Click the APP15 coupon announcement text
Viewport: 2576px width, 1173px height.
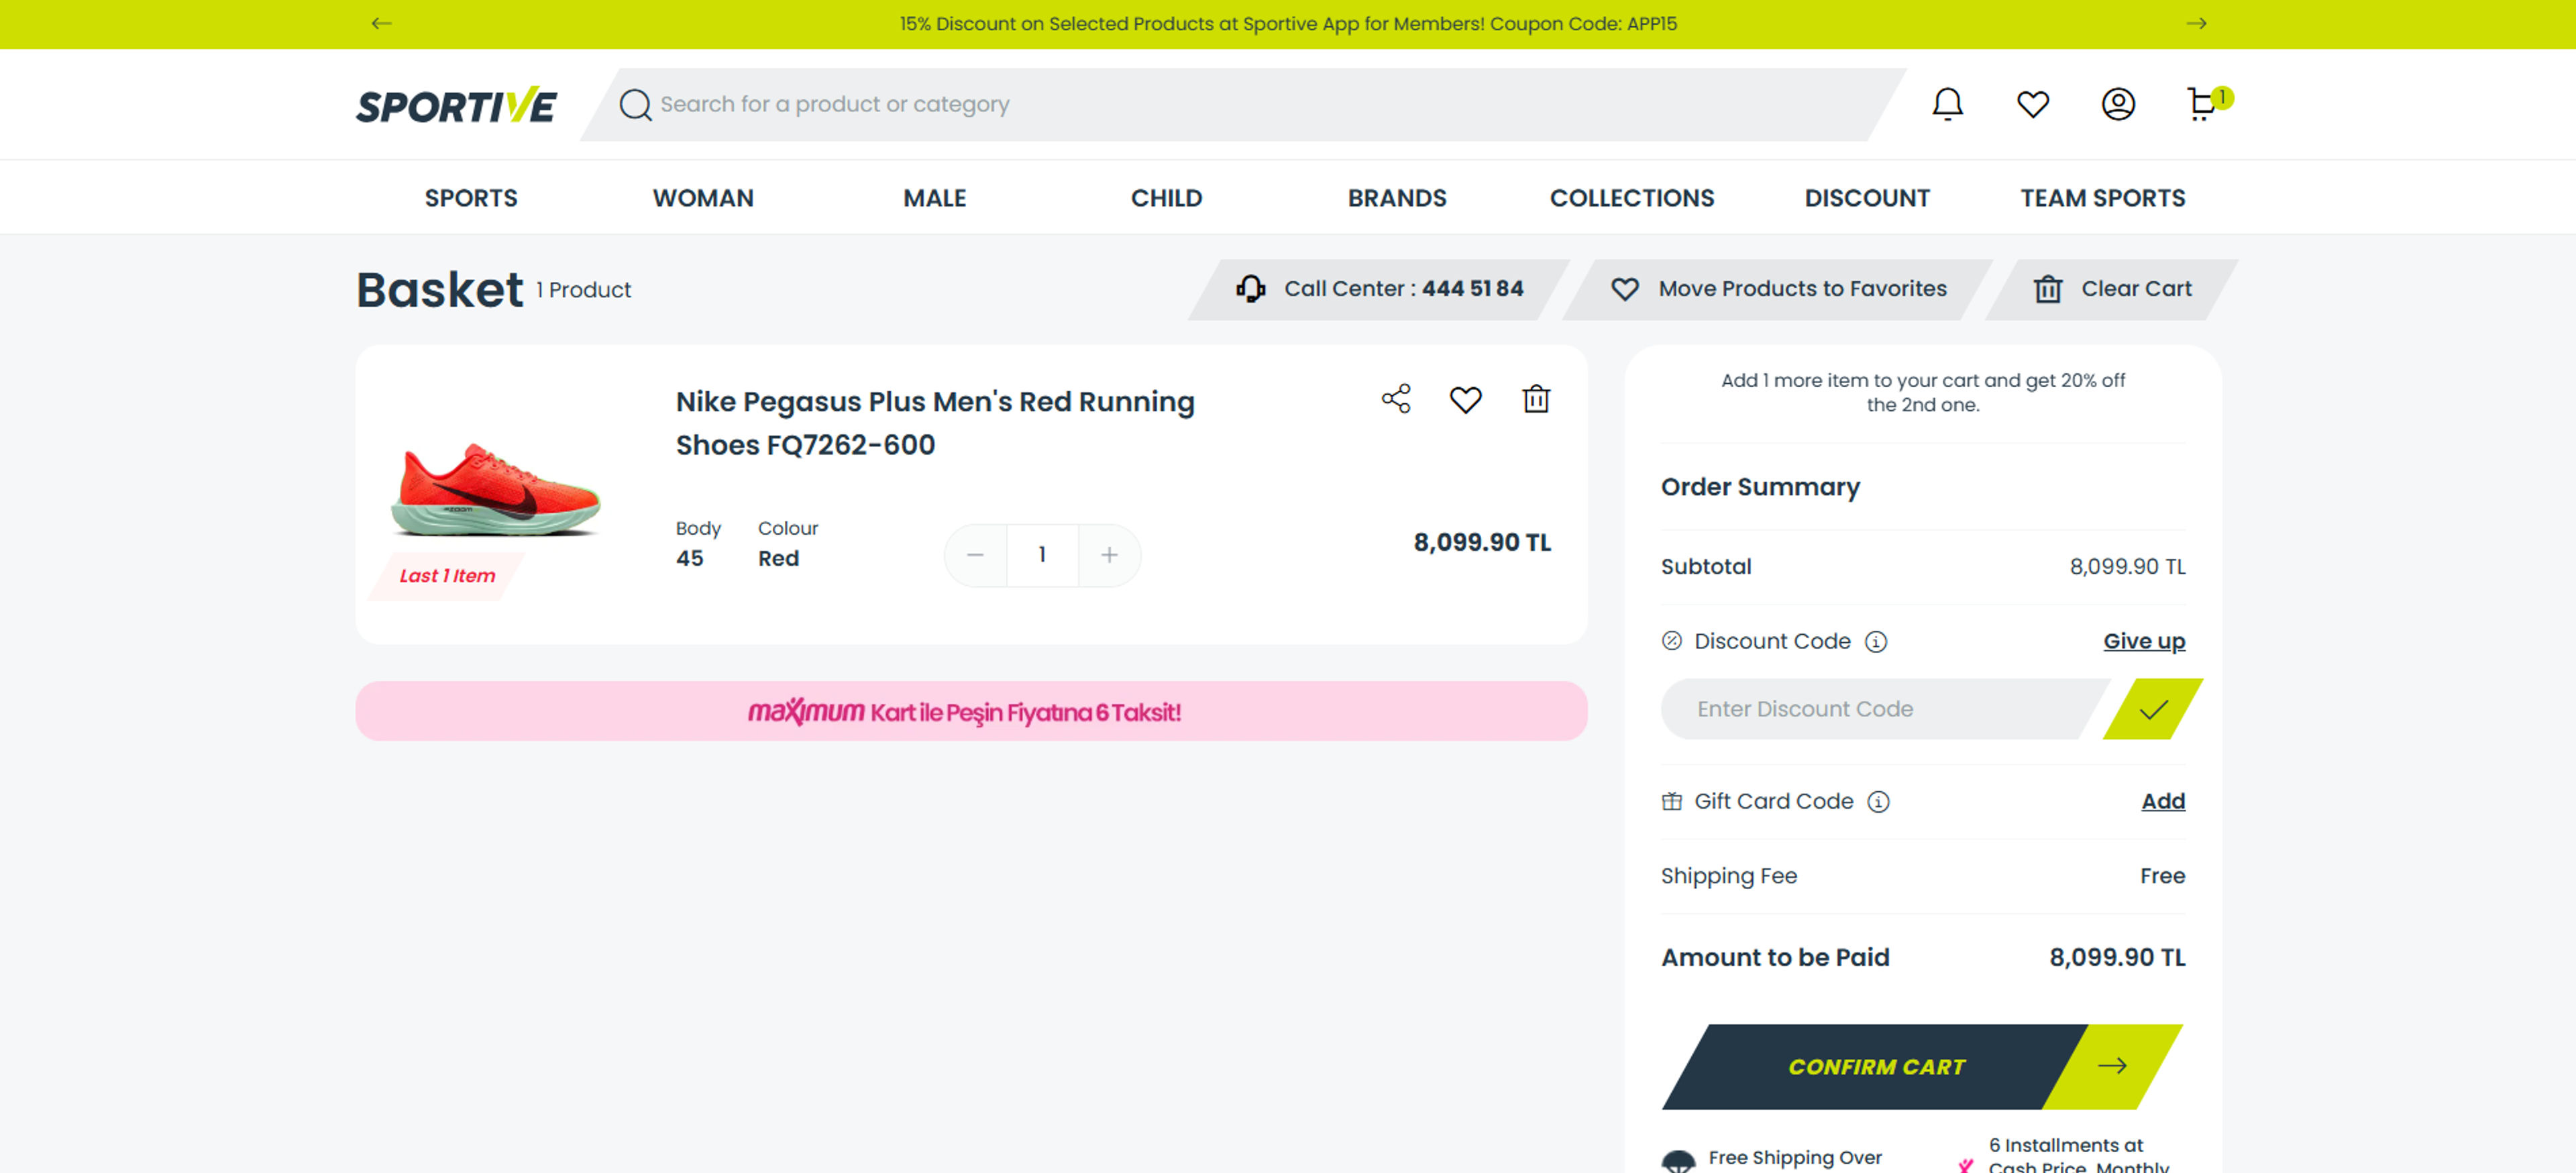(1287, 23)
